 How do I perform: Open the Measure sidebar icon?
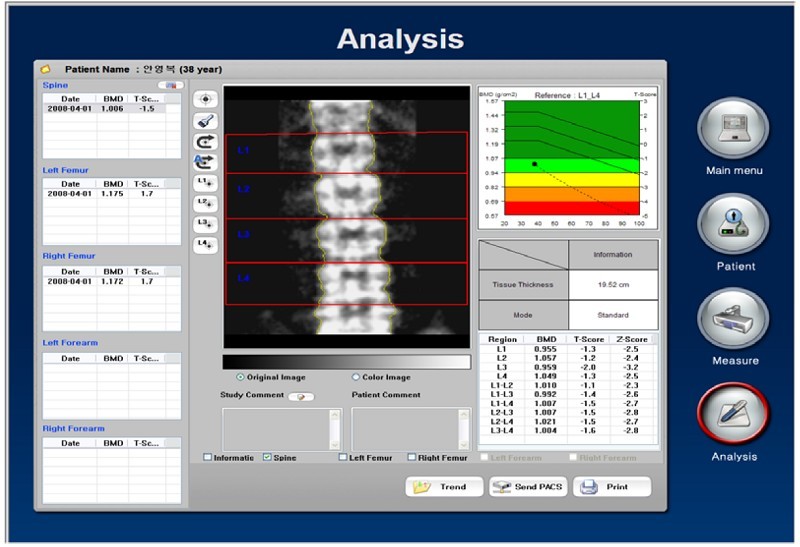733,319
